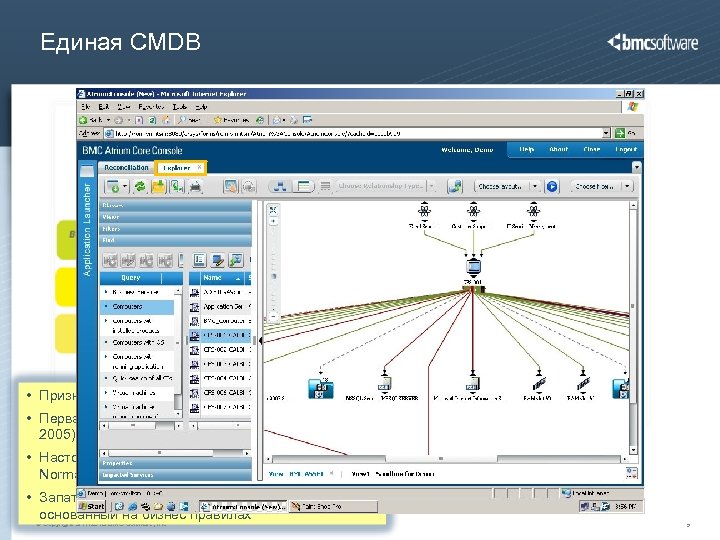The height and width of the screenshot is (540, 720).
Task: Click the Query column header
Action: pos(131,278)
